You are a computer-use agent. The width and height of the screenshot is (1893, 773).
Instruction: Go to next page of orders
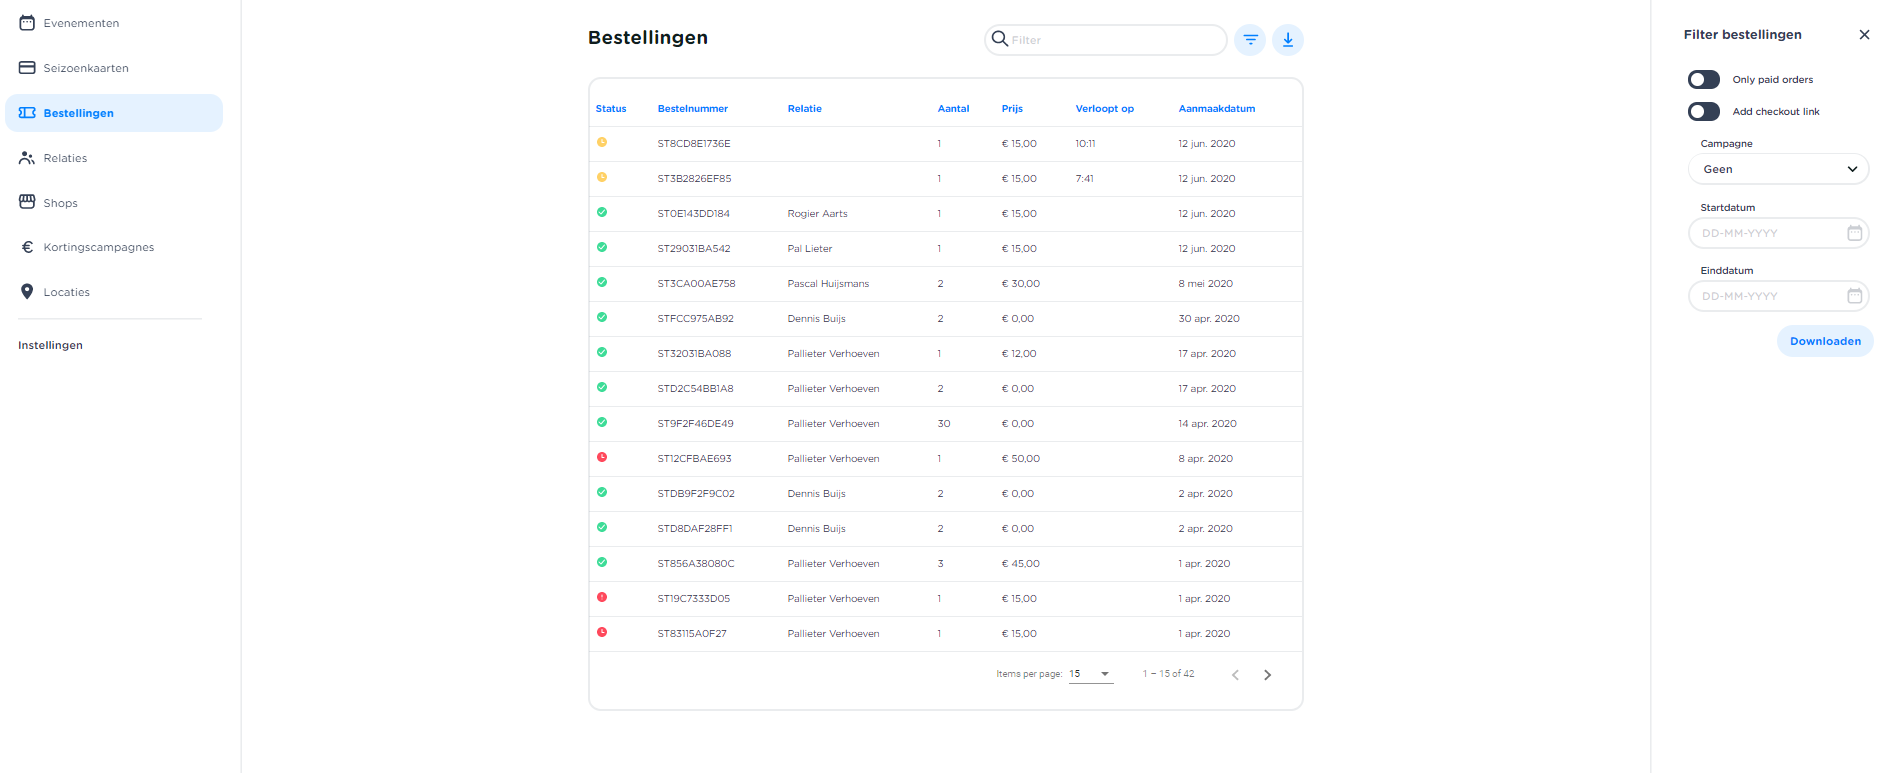click(x=1267, y=675)
